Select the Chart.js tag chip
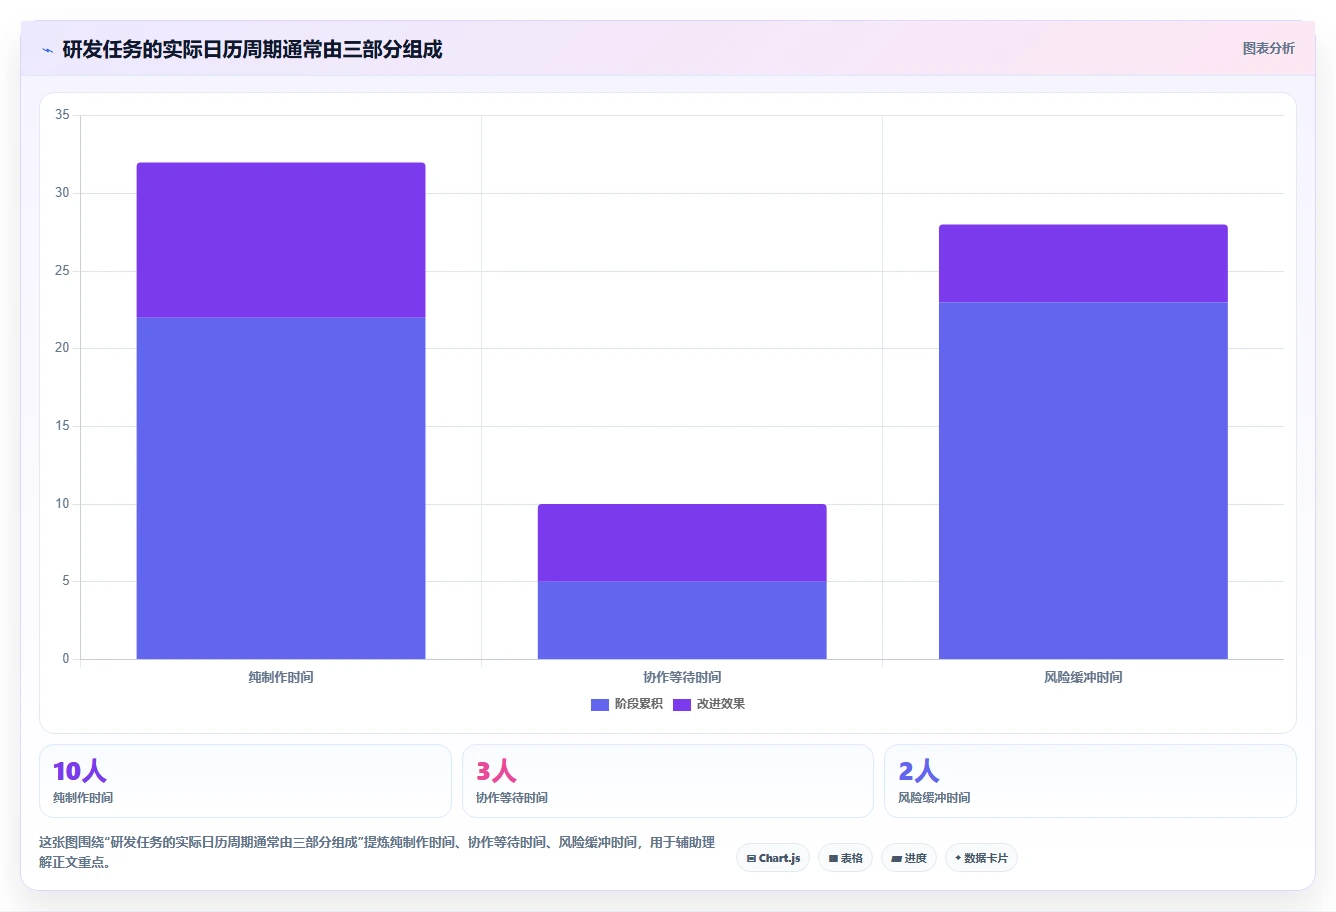Screen dimensions: 1336x912 coord(773,858)
